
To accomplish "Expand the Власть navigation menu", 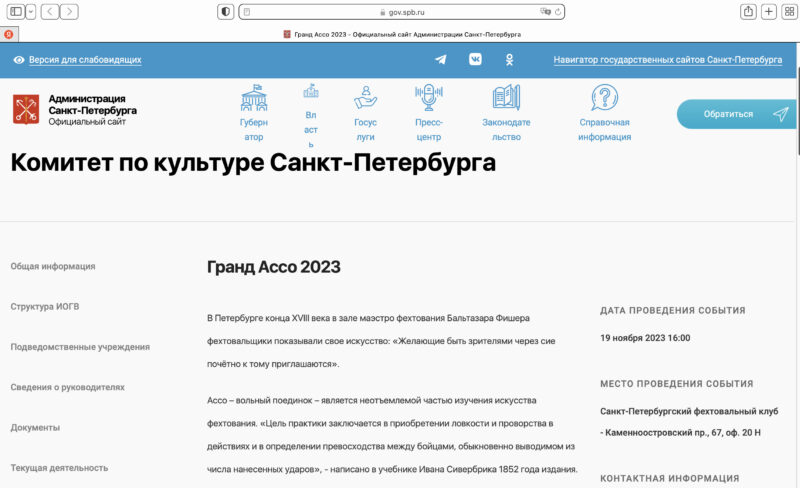I will pos(310,115).
